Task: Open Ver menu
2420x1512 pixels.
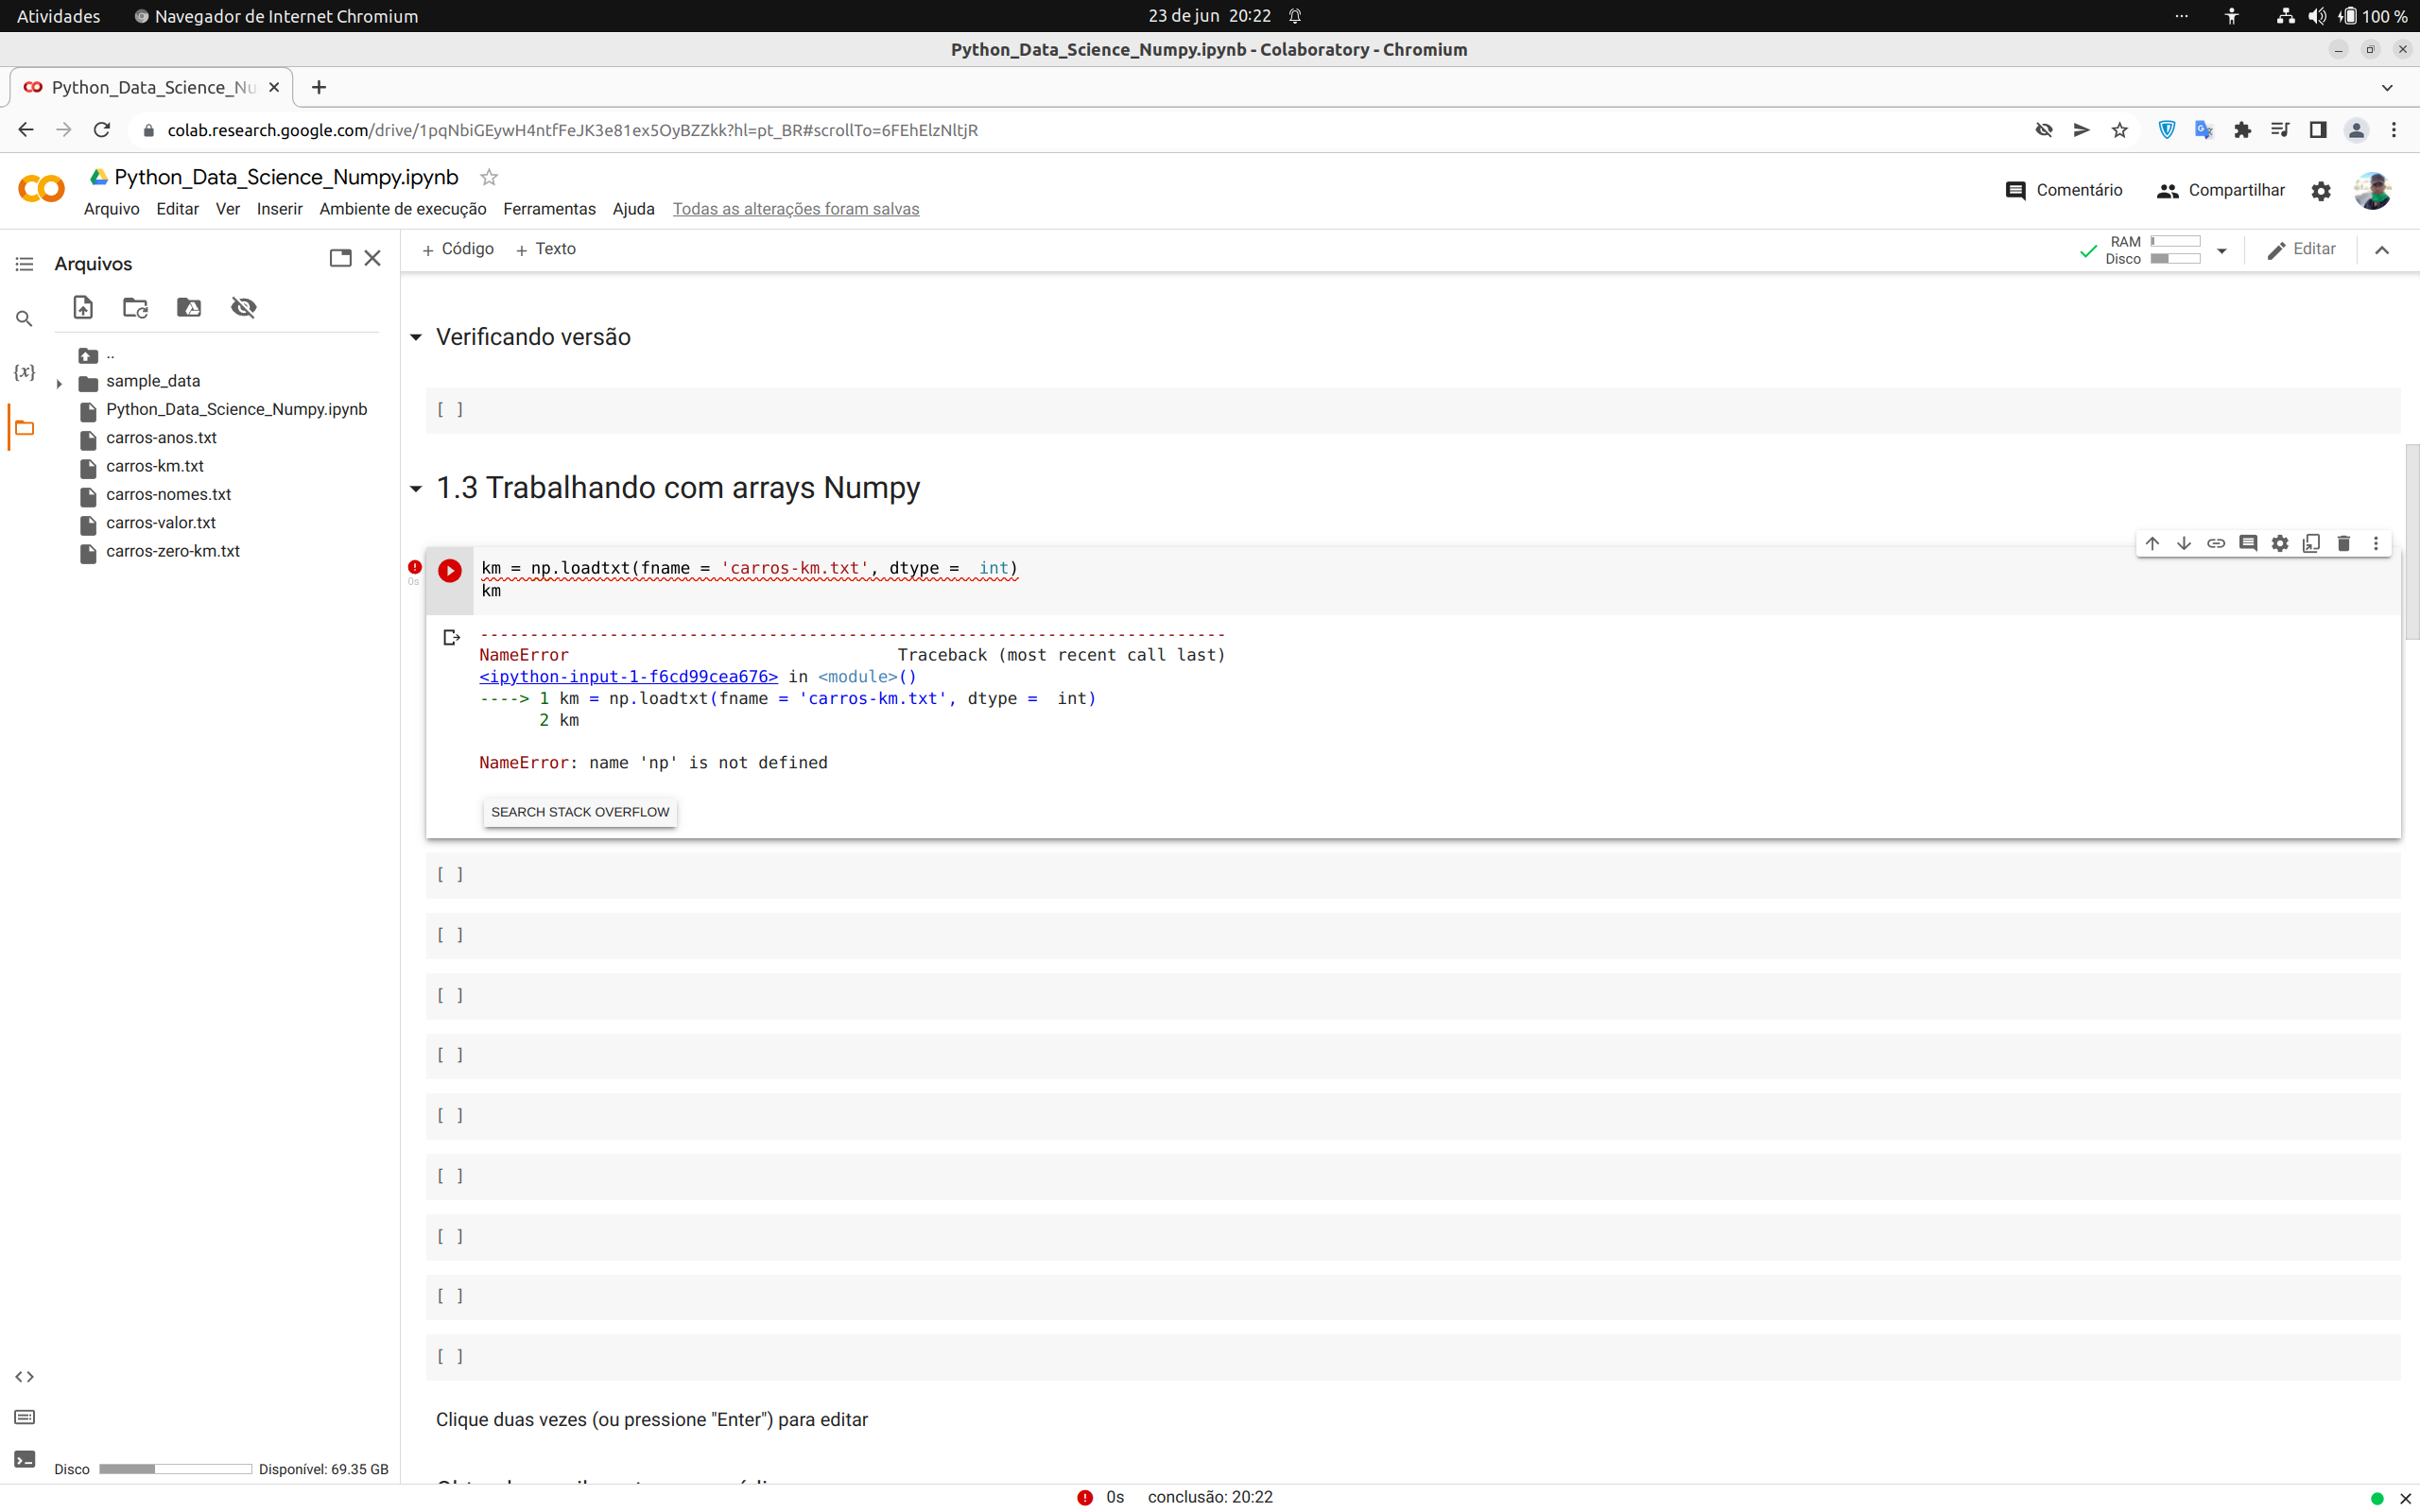Action: click(228, 209)
